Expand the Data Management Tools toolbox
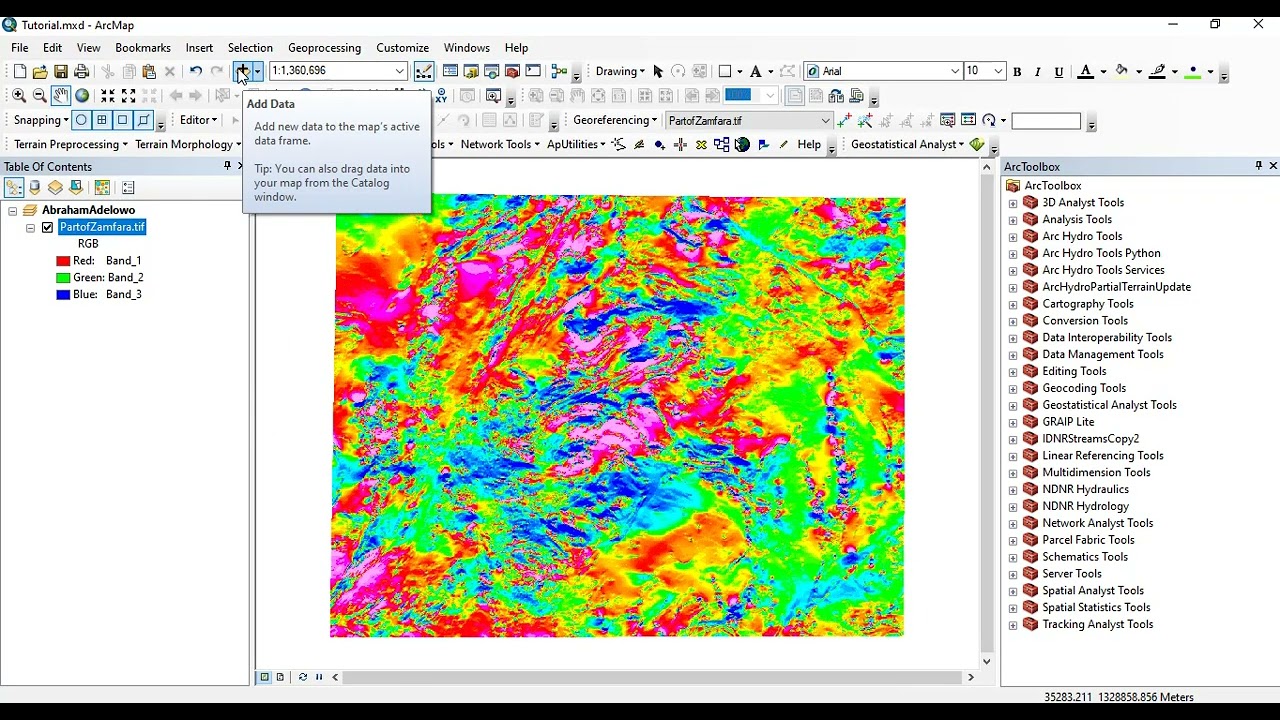This screenshot has height=720, width=1280. [1013, 355]
